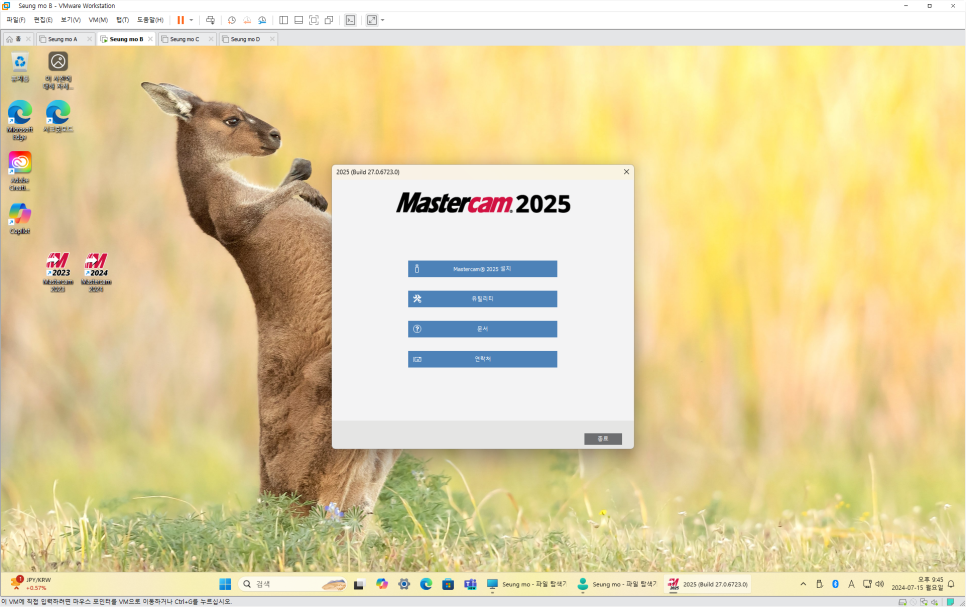The image size is (966, 607).
Task: Click VMware pause (suspend) VM icon
Action: coord(181,20)
